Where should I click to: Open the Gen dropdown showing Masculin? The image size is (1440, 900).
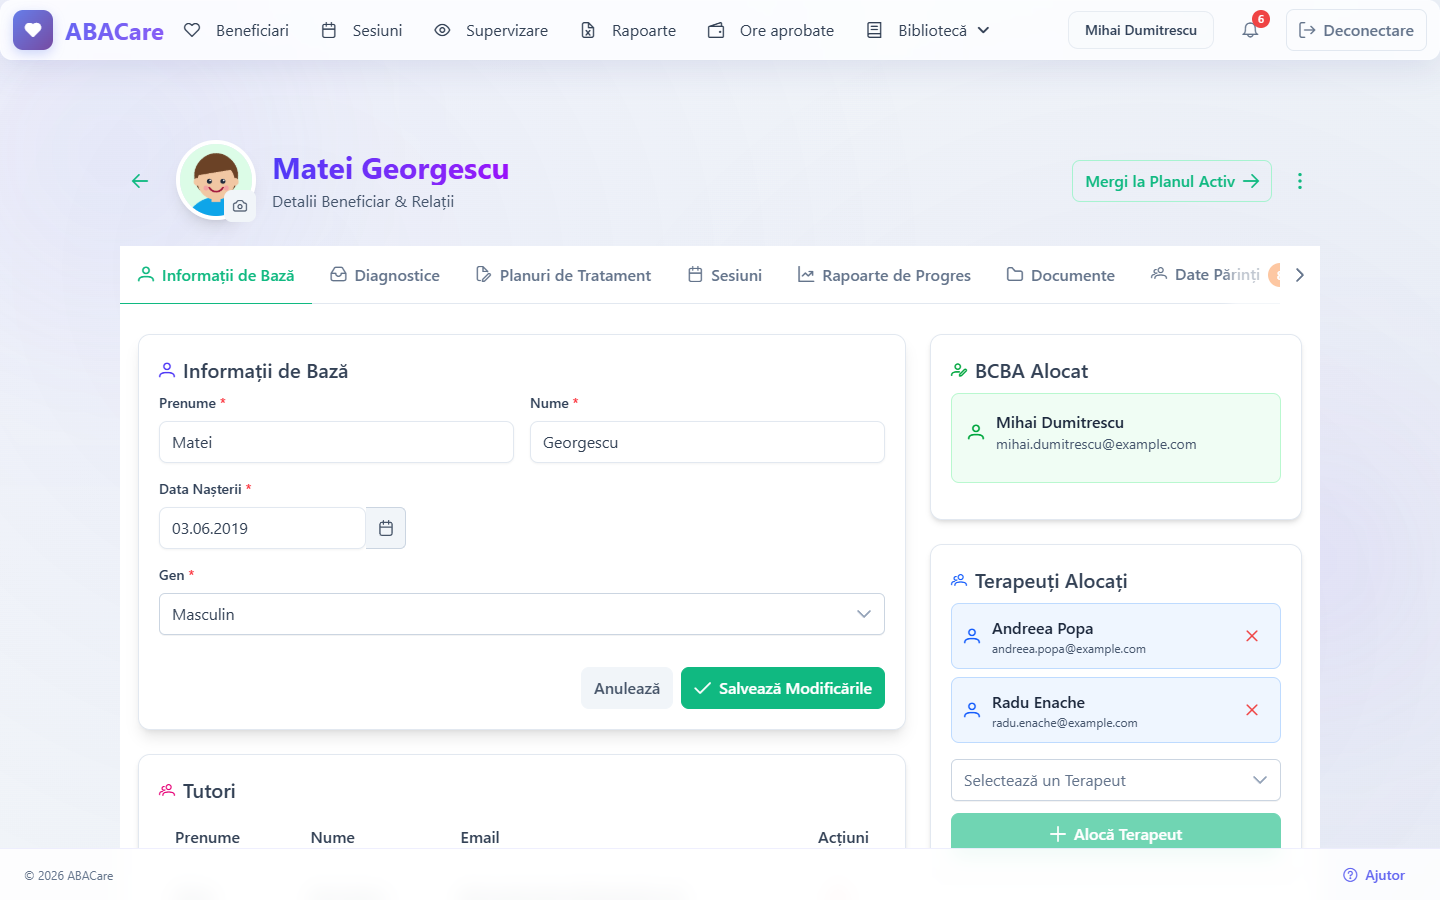tap(522, 614)
